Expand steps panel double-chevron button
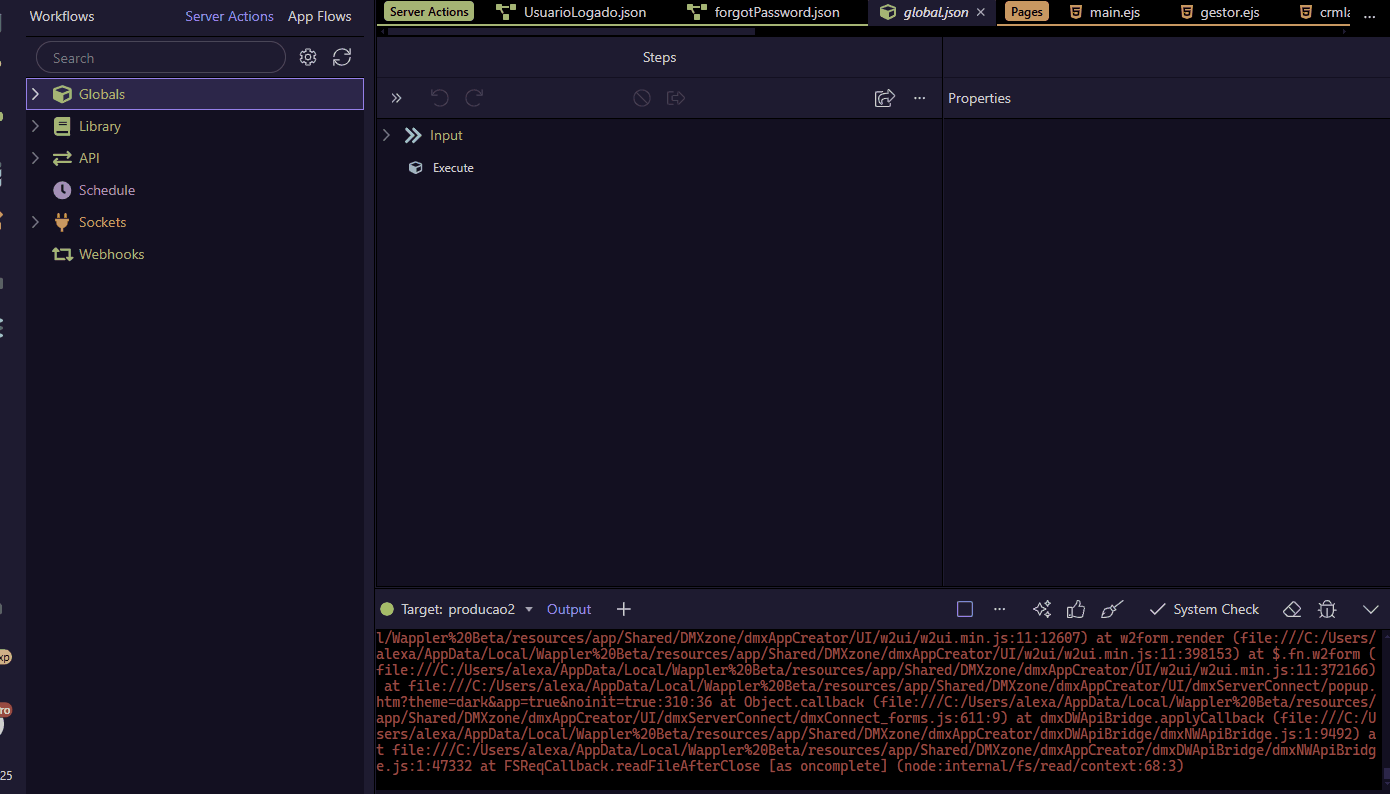The width and height of the screenshot is (1390, 794). (396, 98)
